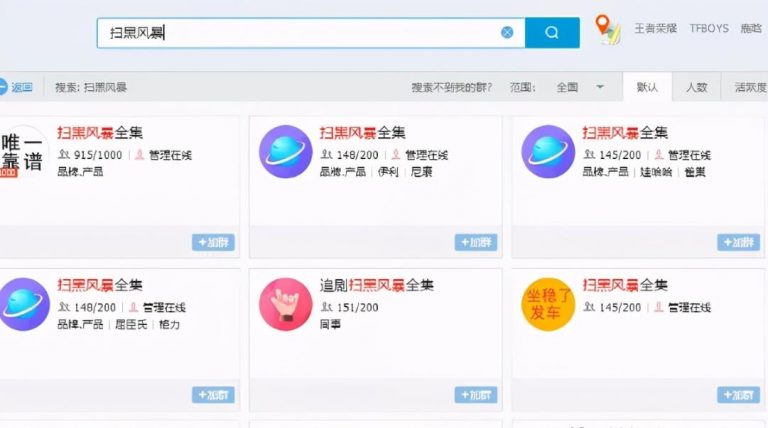Open the yellow 坐稳了发车 group avatar
Viewport: 768px width, 428px height.
click(547, 303)
